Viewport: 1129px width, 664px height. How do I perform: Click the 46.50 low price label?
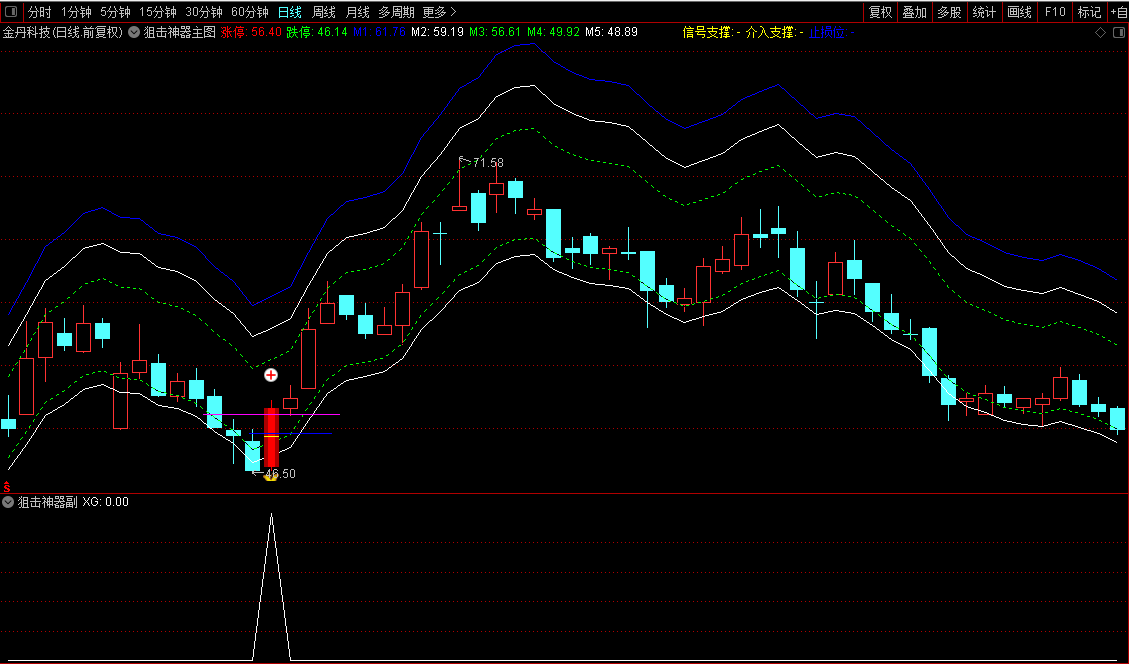click(280, 474)
